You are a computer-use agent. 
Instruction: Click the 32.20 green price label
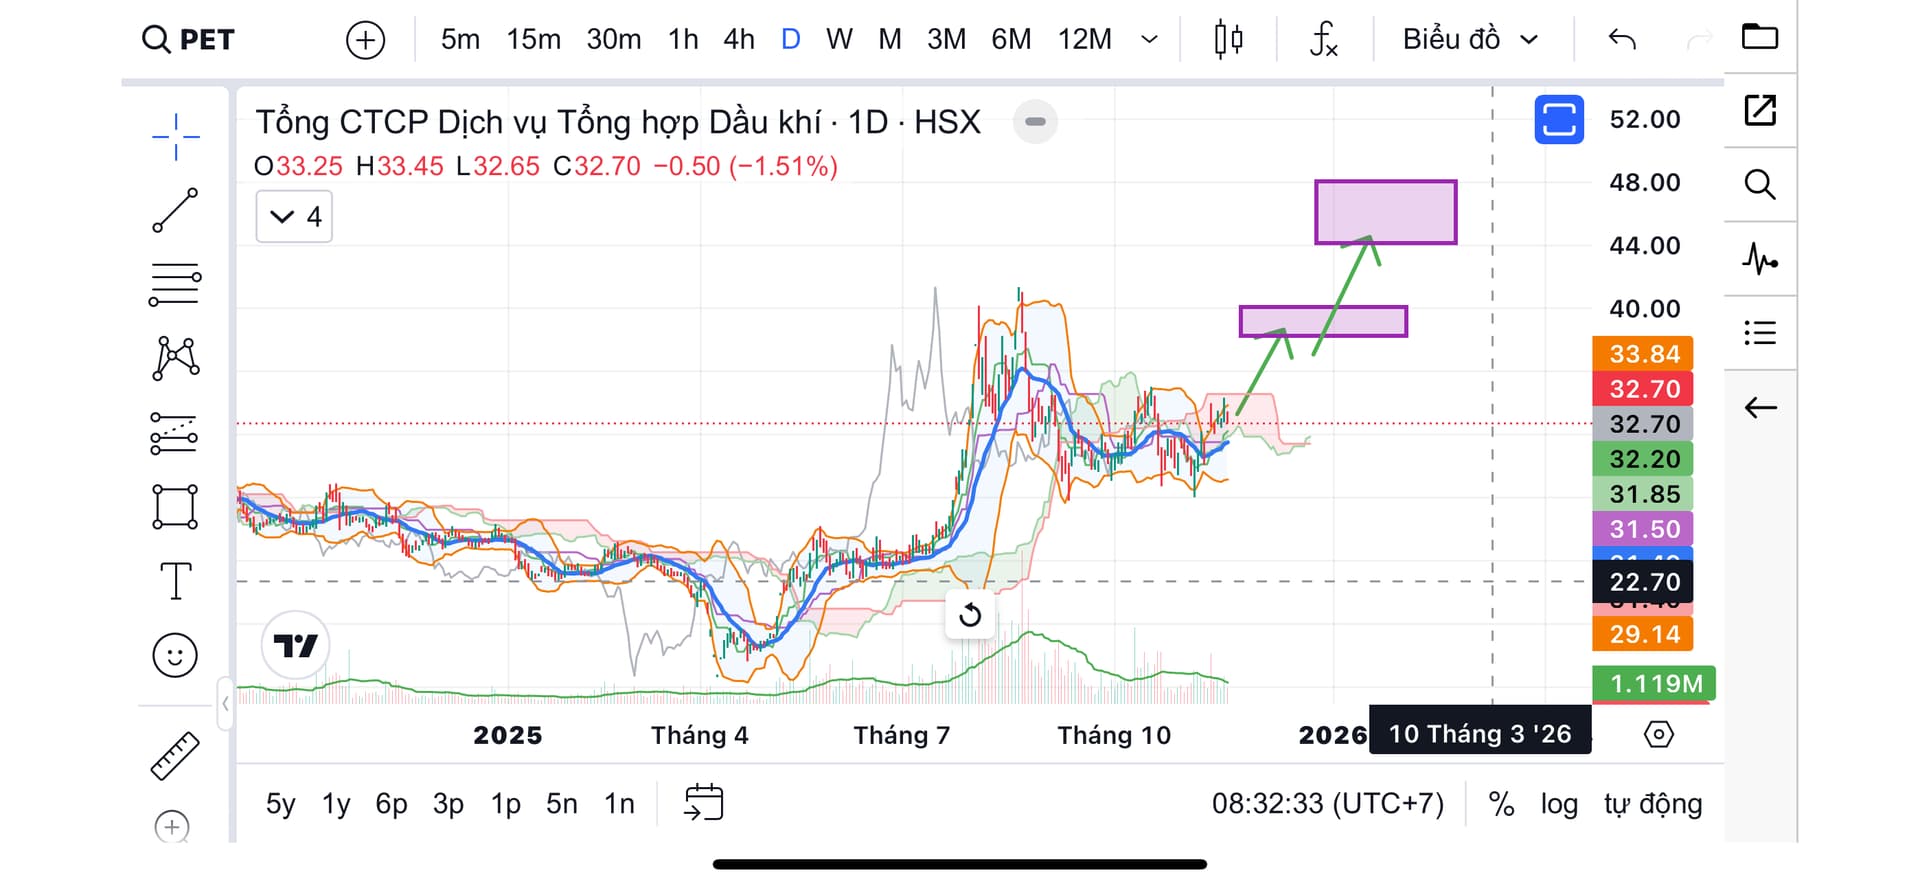(x=1643, y=459)
